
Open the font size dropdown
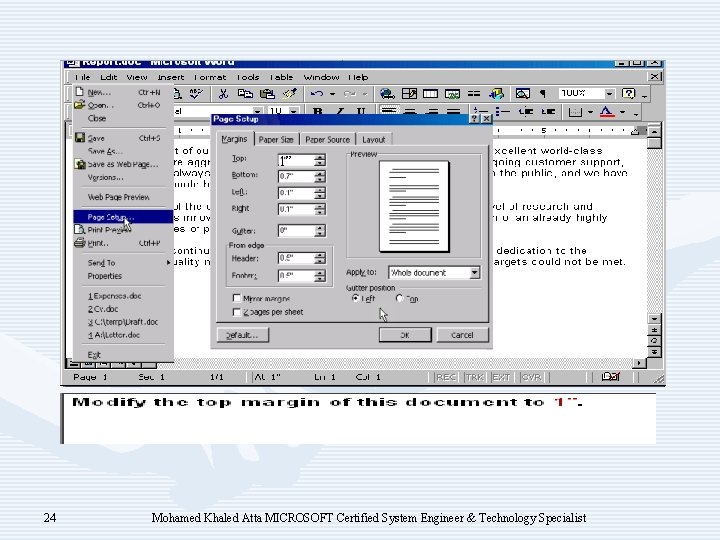pyautogui.click(x=293, y=111)
